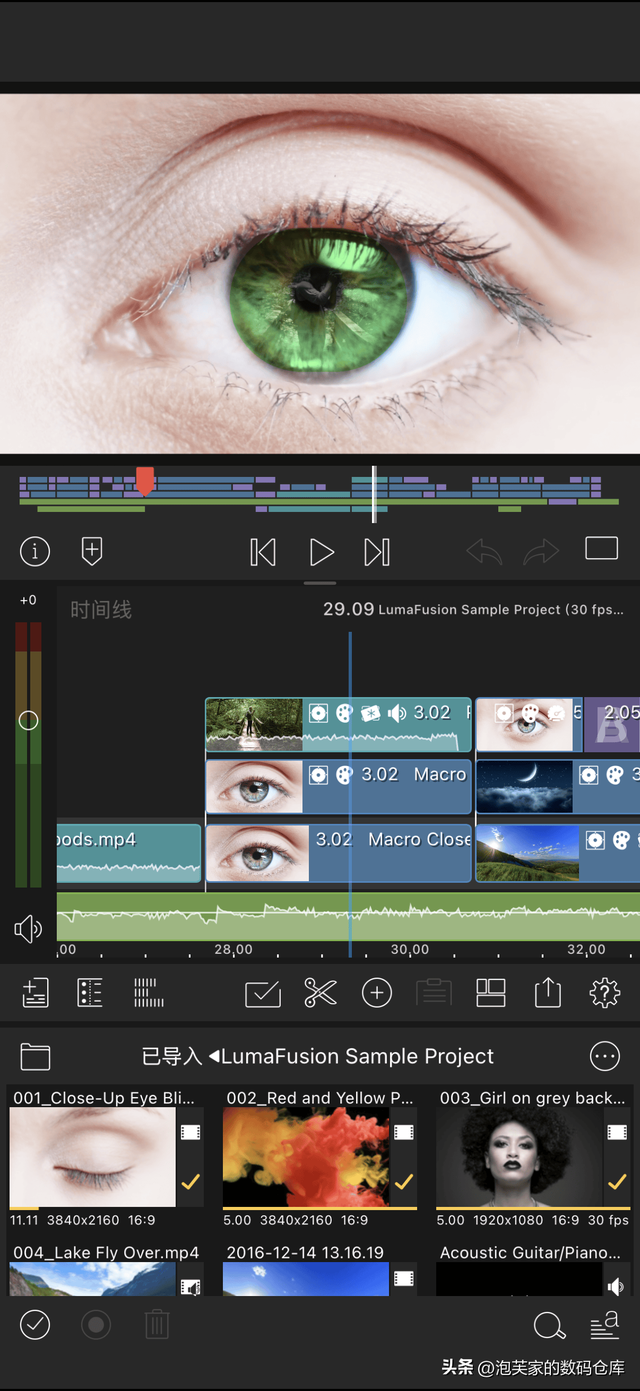This screenshot has height=1391, width=640.
Task: Go back from LumaFusion Sample Project
Action: [x=214, y=1056]
